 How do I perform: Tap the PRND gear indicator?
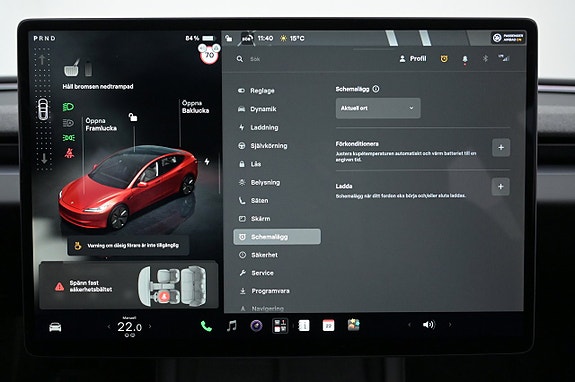pyautogui.click(x=44, y=38)
